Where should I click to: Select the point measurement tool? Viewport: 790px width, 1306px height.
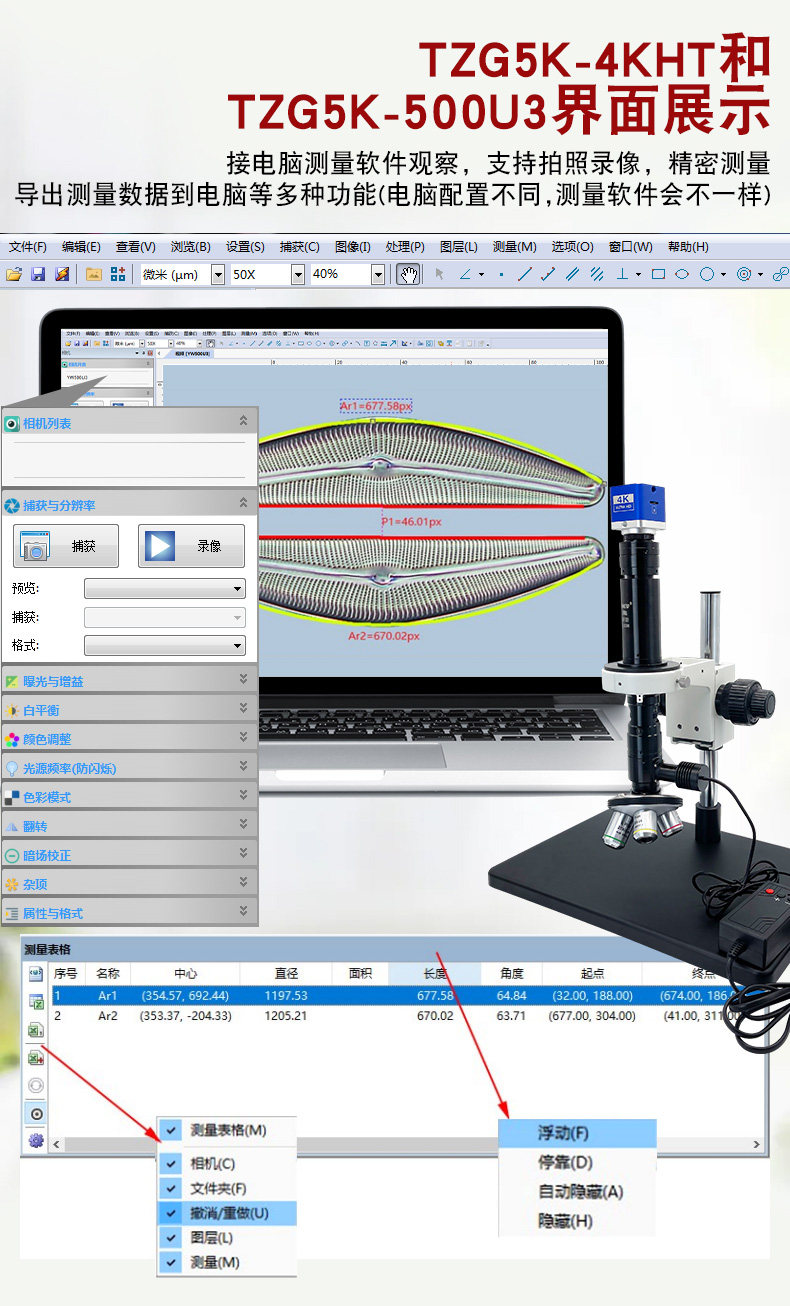pyautogui.click(x=501, y=274)
